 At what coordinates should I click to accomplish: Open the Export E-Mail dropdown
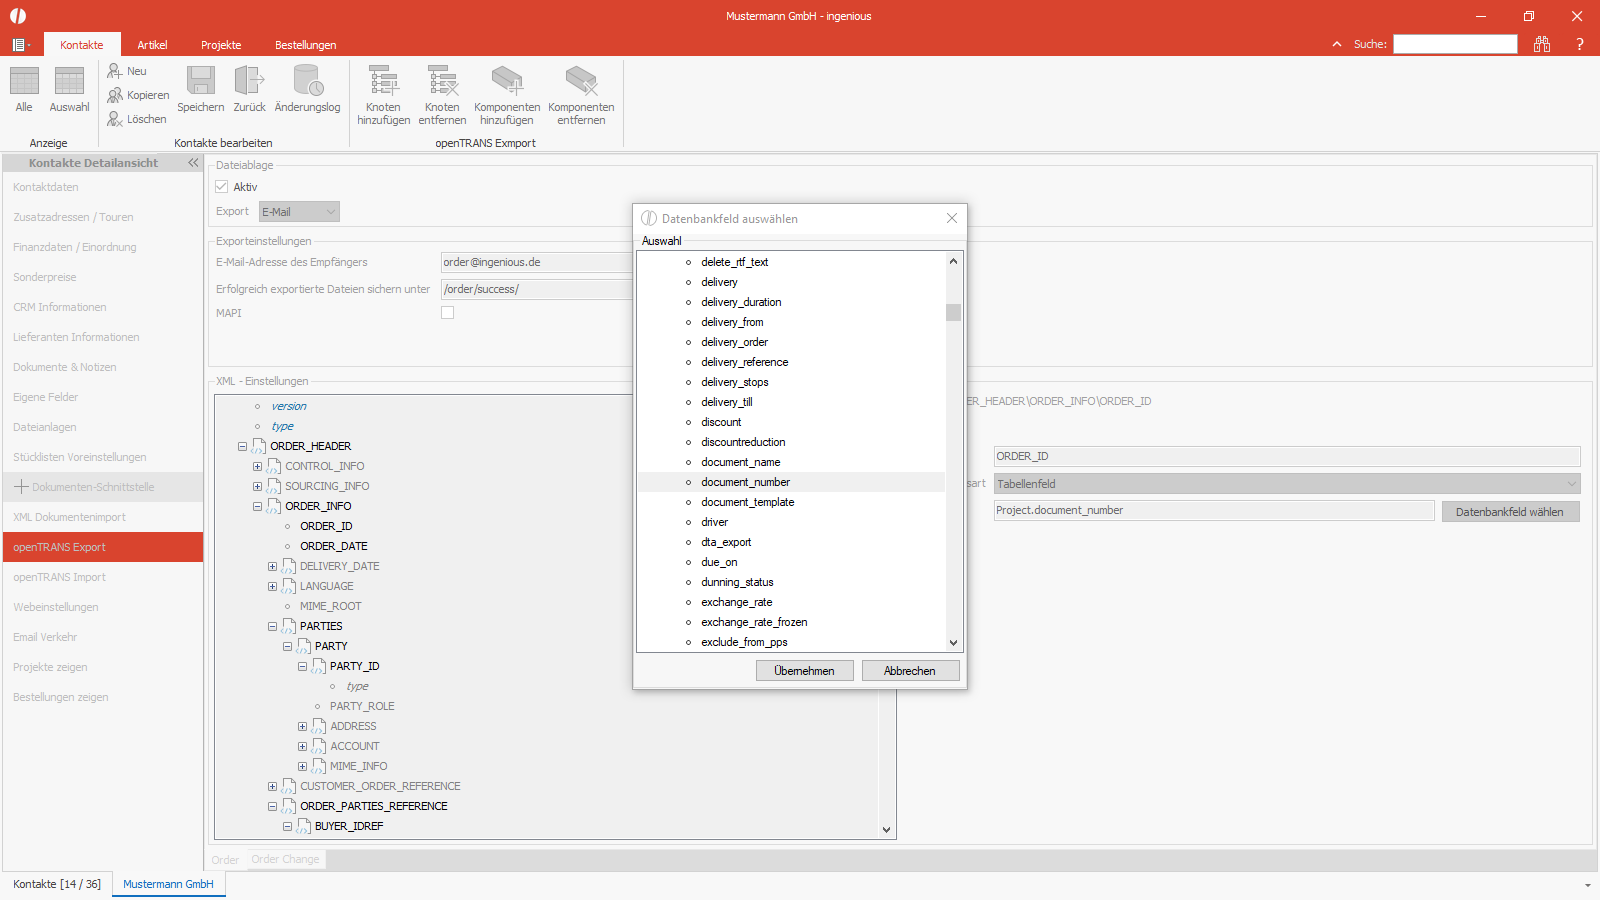click(300, 212)
